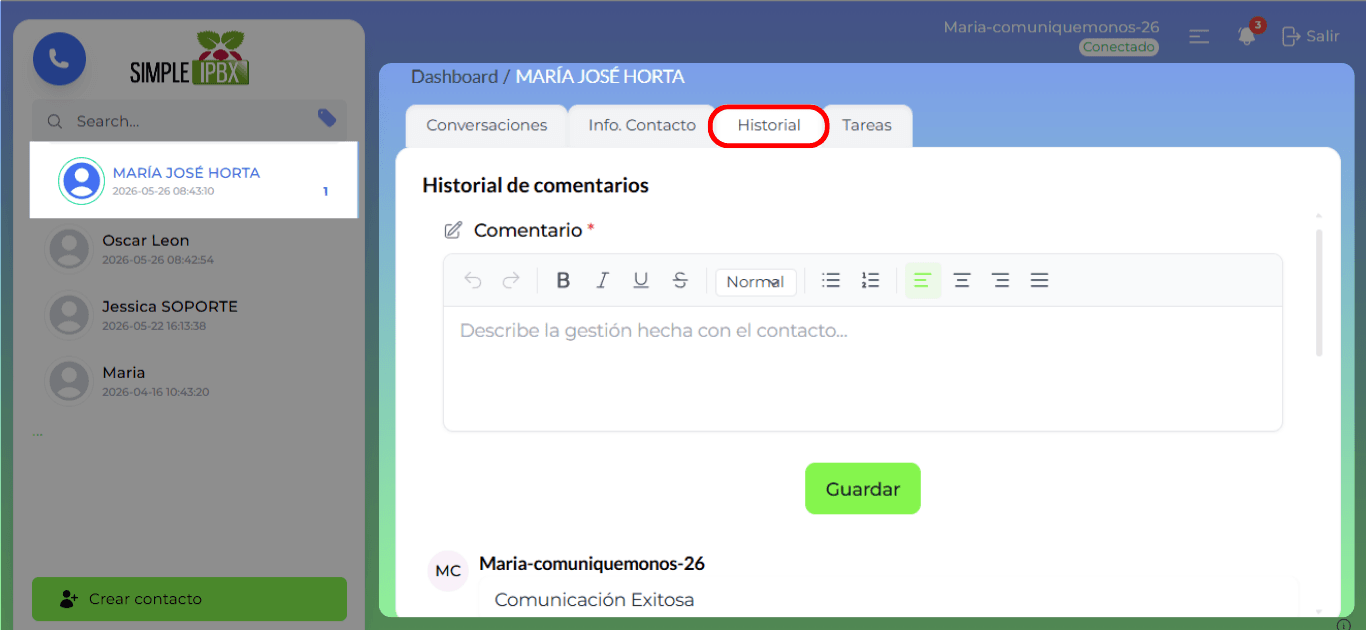Toggle bold formatting

click(x=563, y=281)
